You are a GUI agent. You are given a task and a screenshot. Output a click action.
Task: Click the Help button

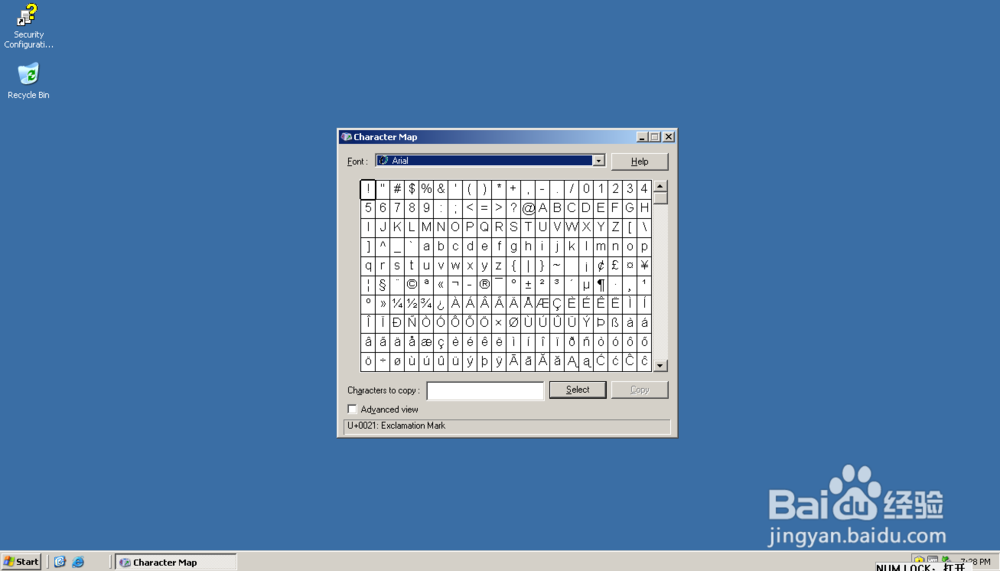[x=640, y=161]
